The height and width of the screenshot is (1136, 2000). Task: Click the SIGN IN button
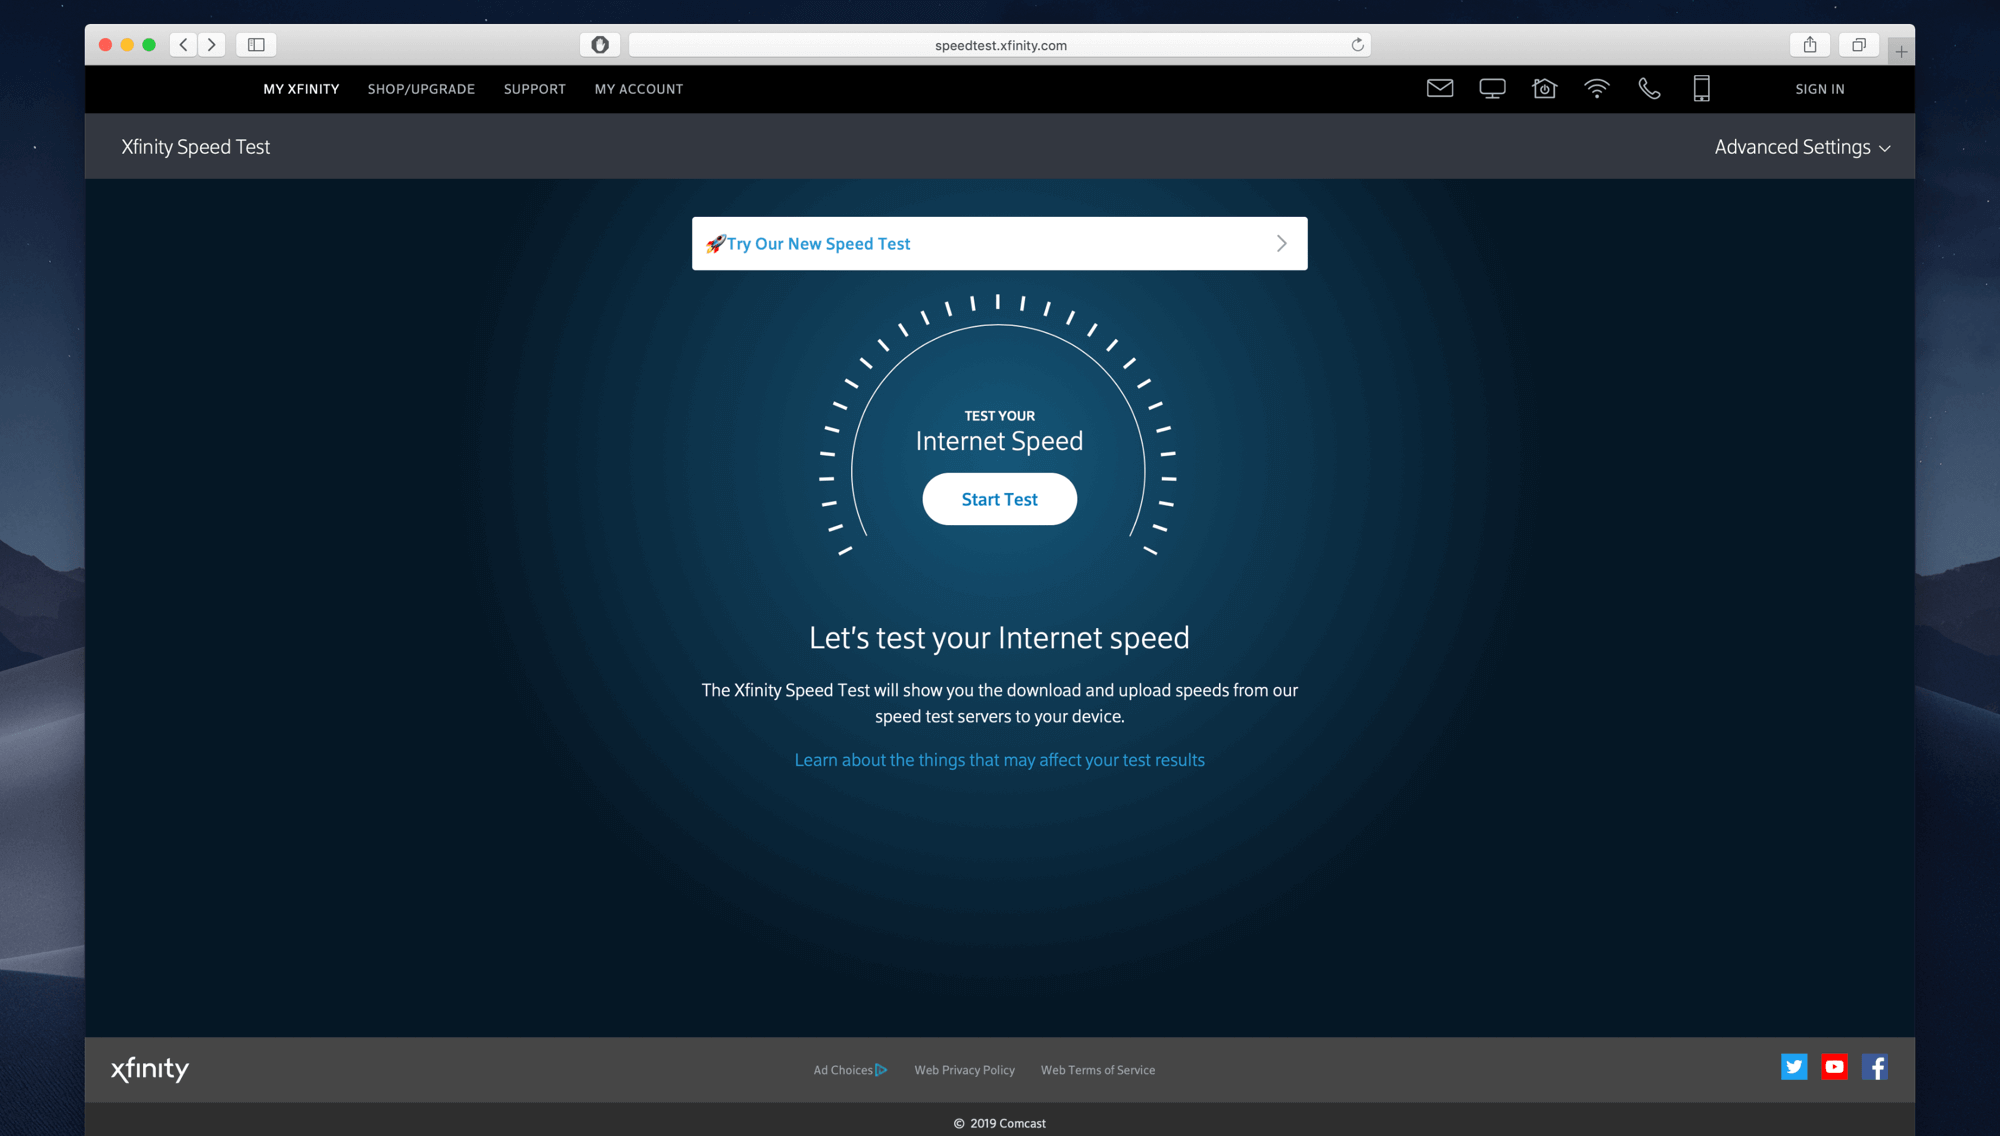[x=1821, y=88]
